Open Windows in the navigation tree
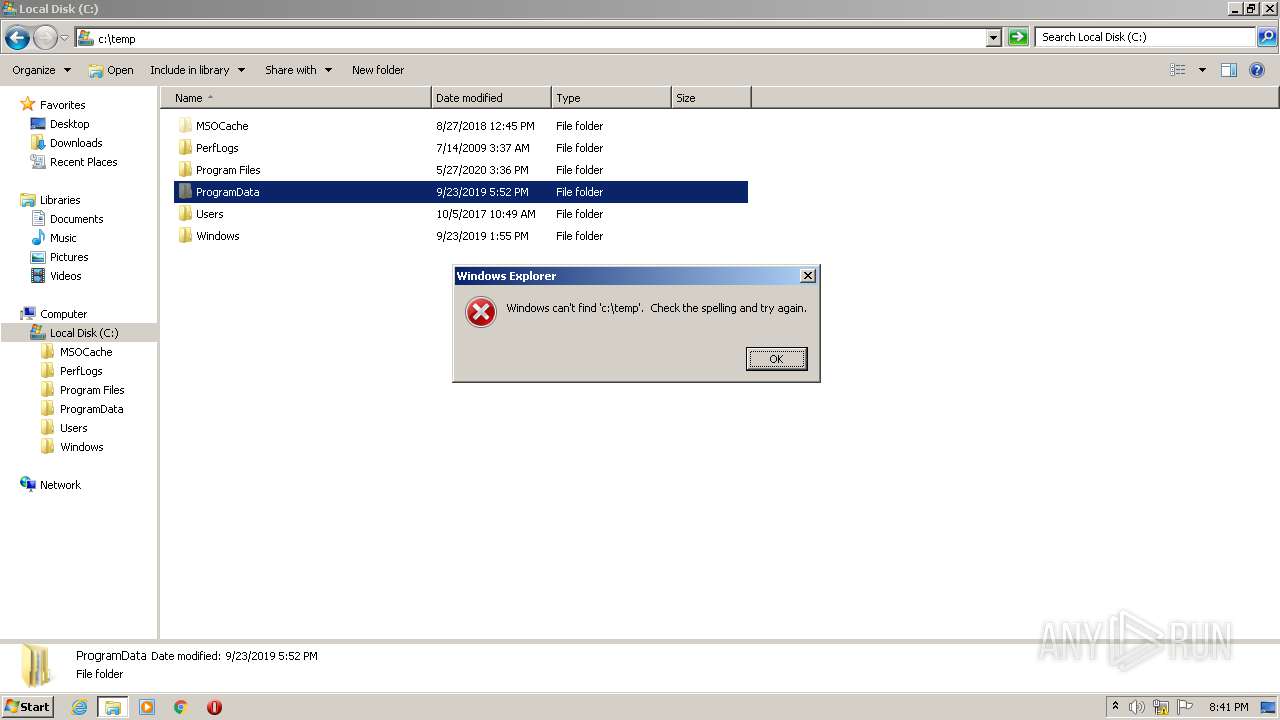Viewport: 1280px width, 720px height. (81, 447)
